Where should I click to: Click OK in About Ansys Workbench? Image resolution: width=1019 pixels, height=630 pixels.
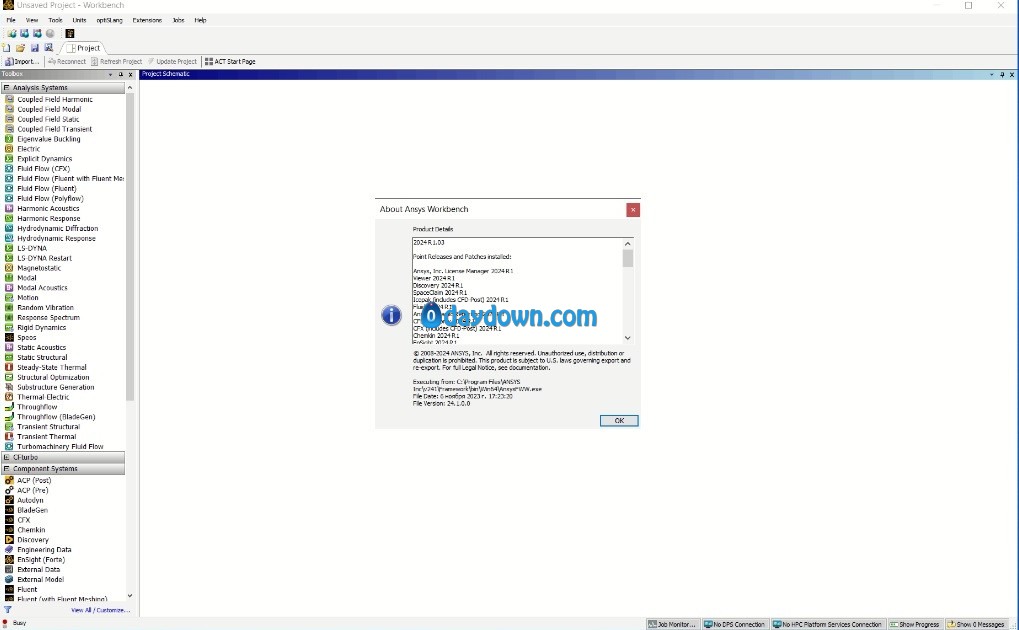pos(619,421)
